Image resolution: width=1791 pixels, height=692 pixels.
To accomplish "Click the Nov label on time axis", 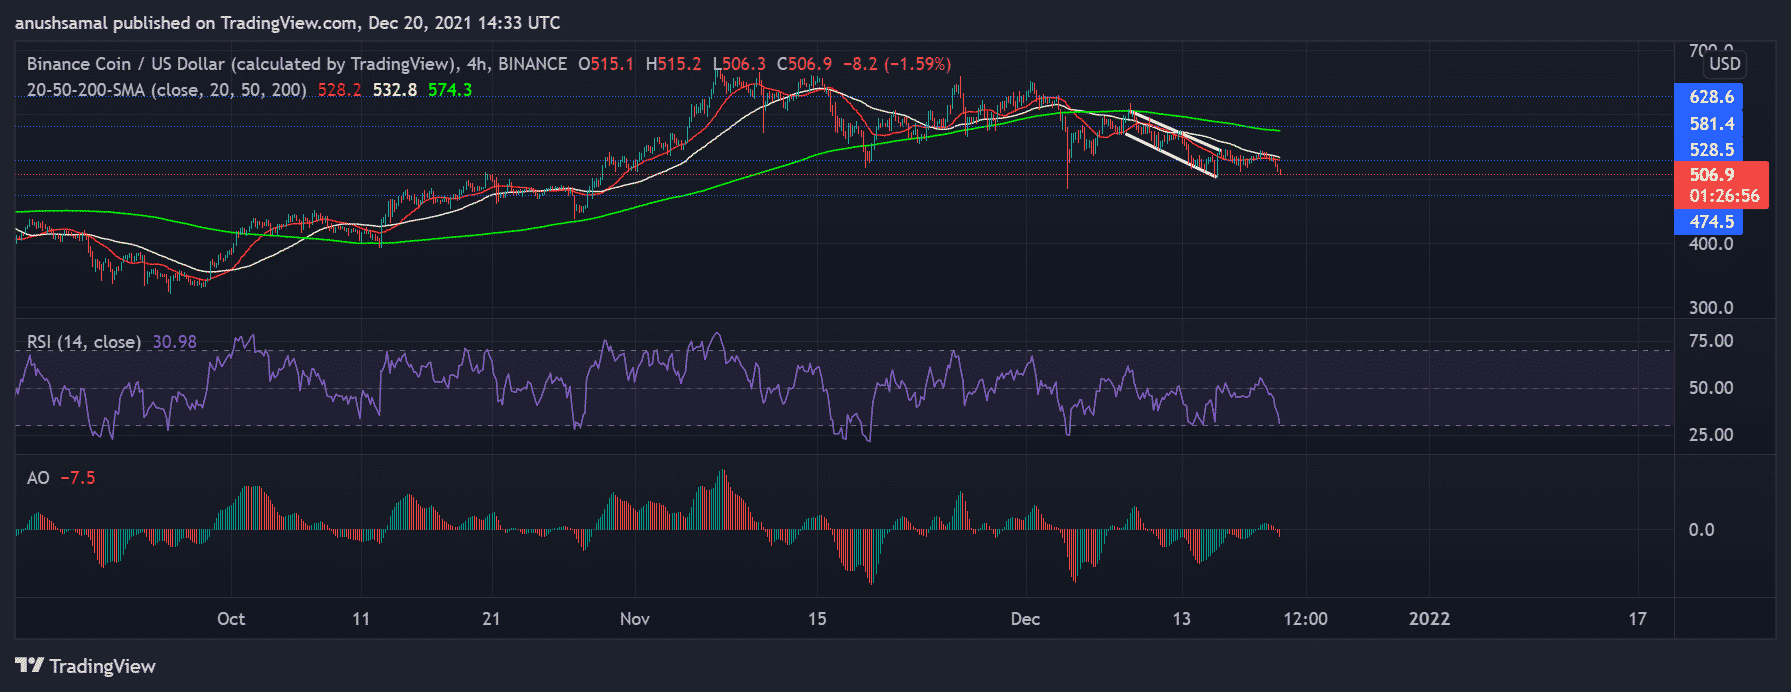I will point(635,619).
